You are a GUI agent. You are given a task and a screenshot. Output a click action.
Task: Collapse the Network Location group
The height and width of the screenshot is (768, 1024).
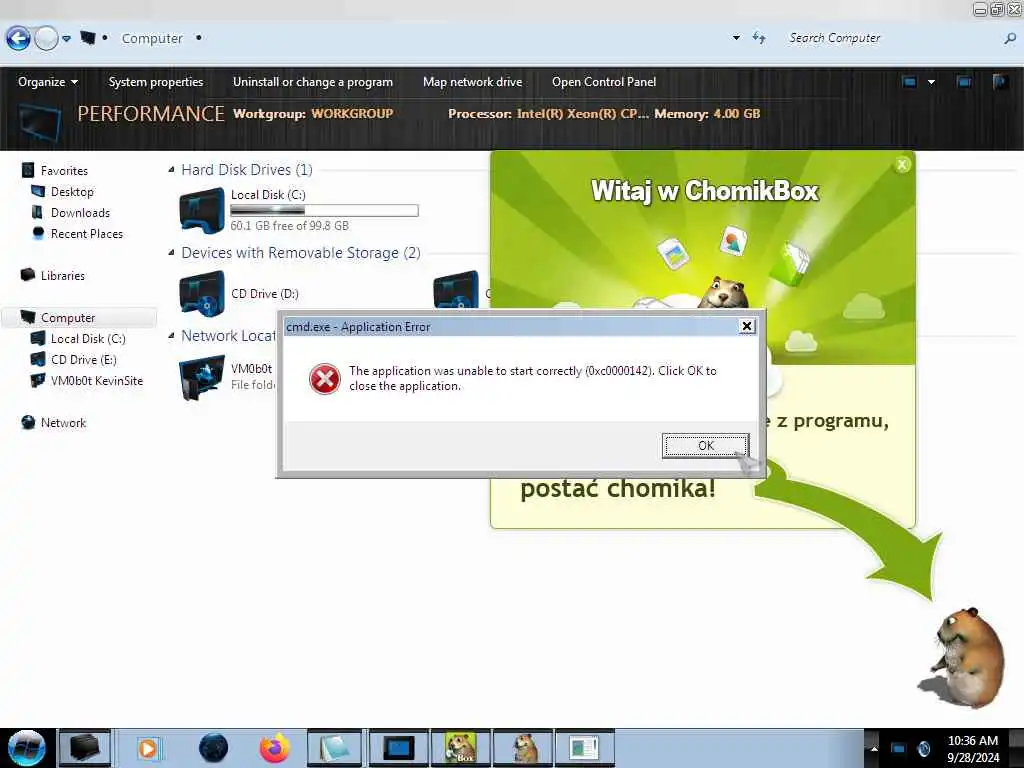tap(171, 336)
